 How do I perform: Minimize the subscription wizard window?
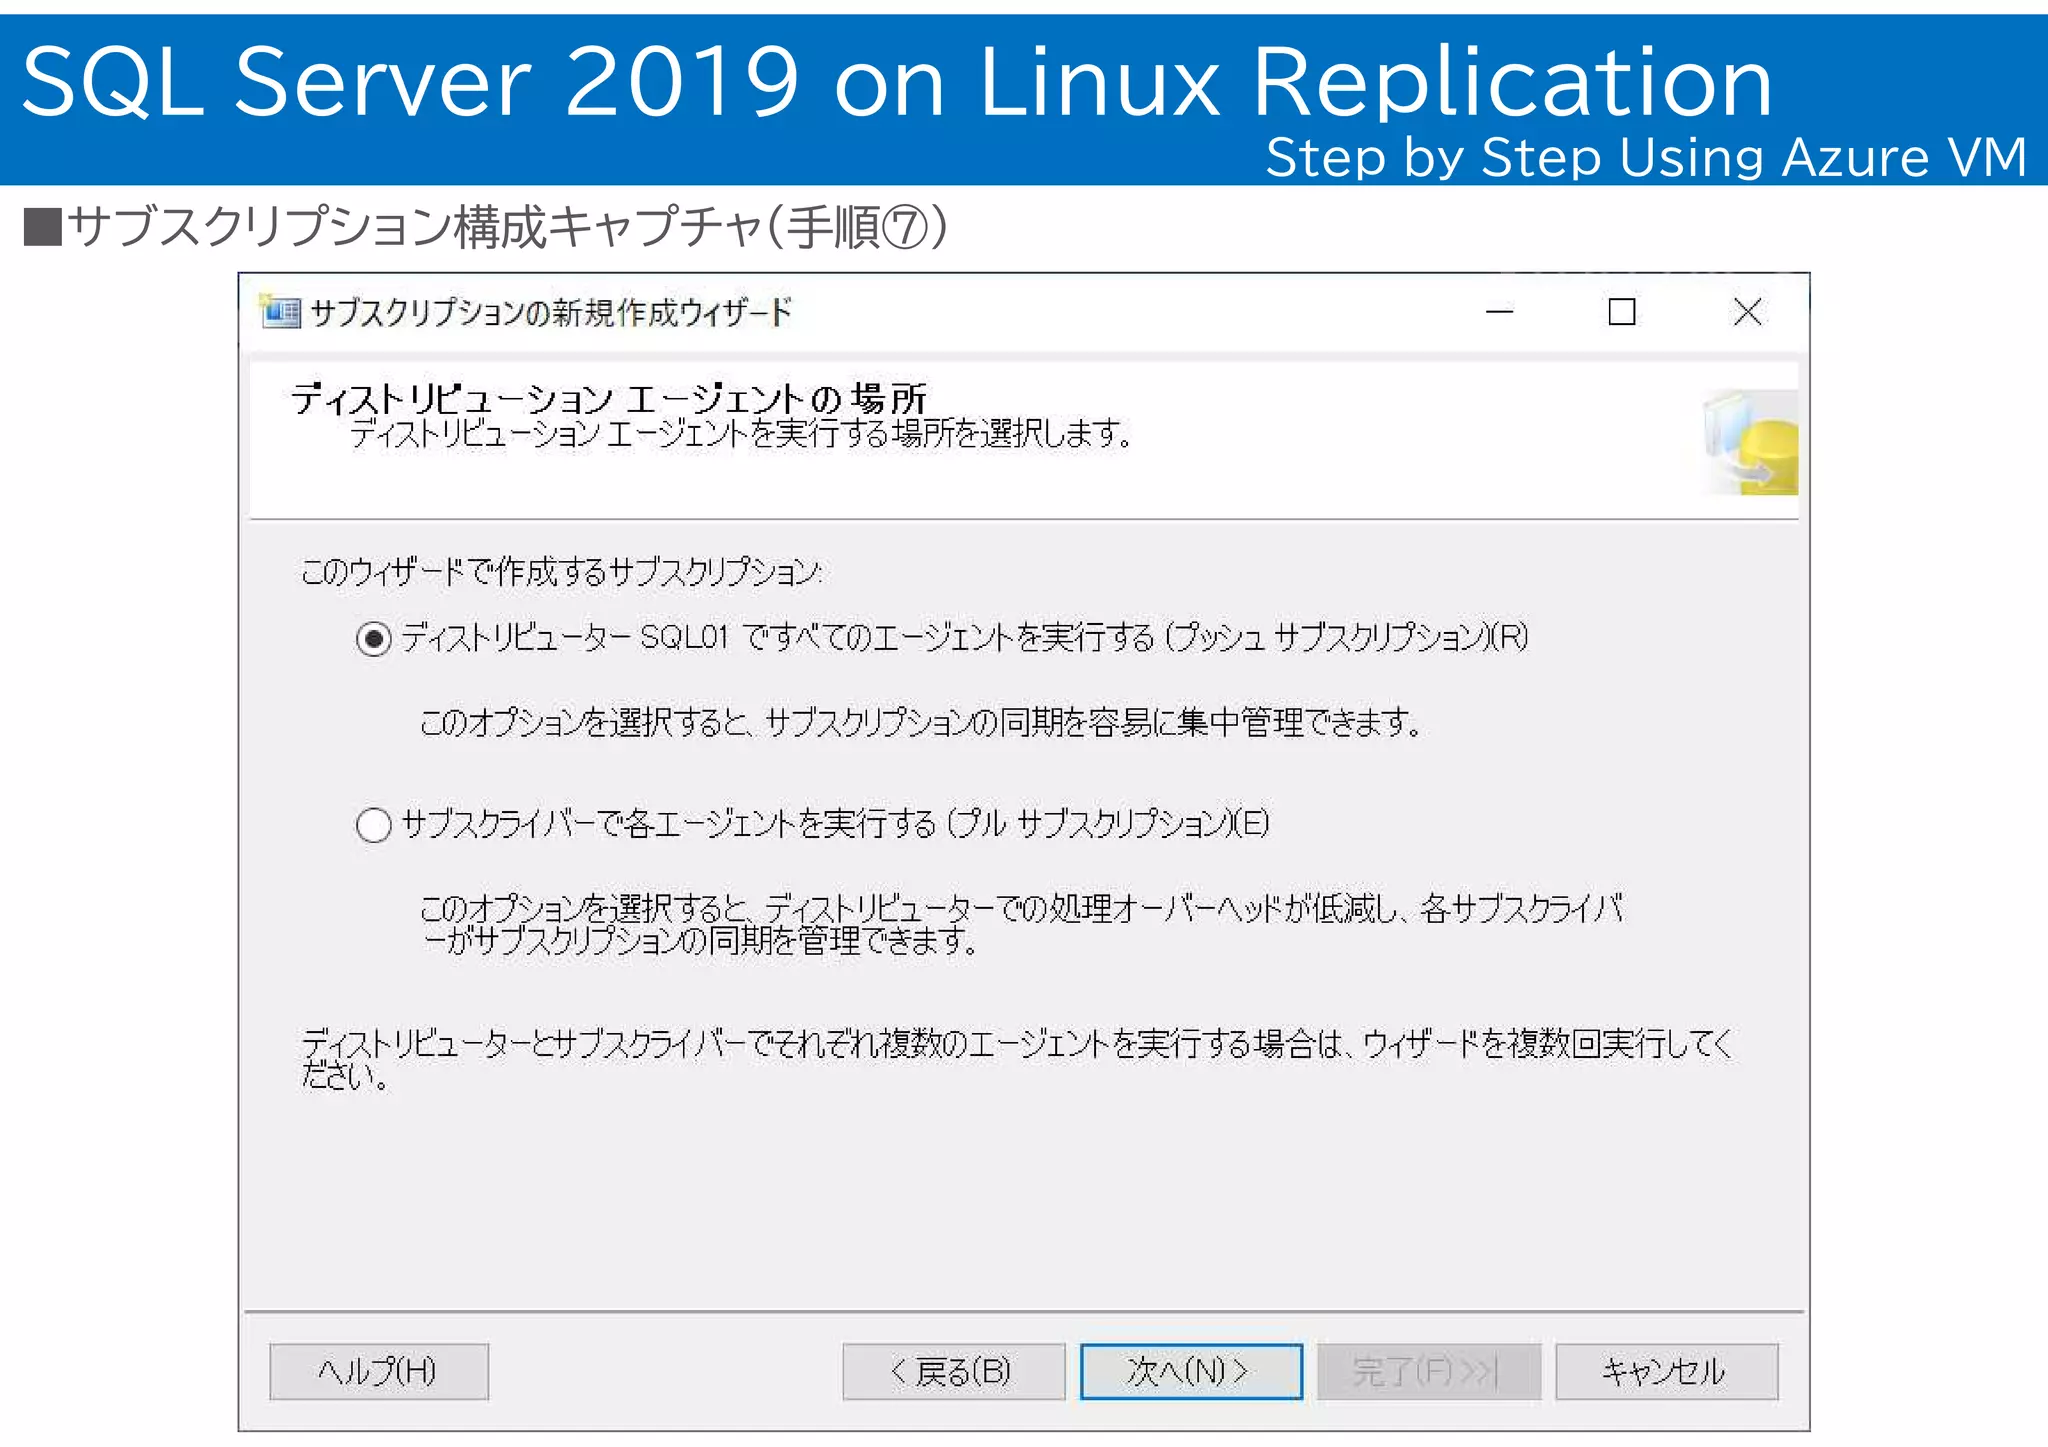point(1499,312)
